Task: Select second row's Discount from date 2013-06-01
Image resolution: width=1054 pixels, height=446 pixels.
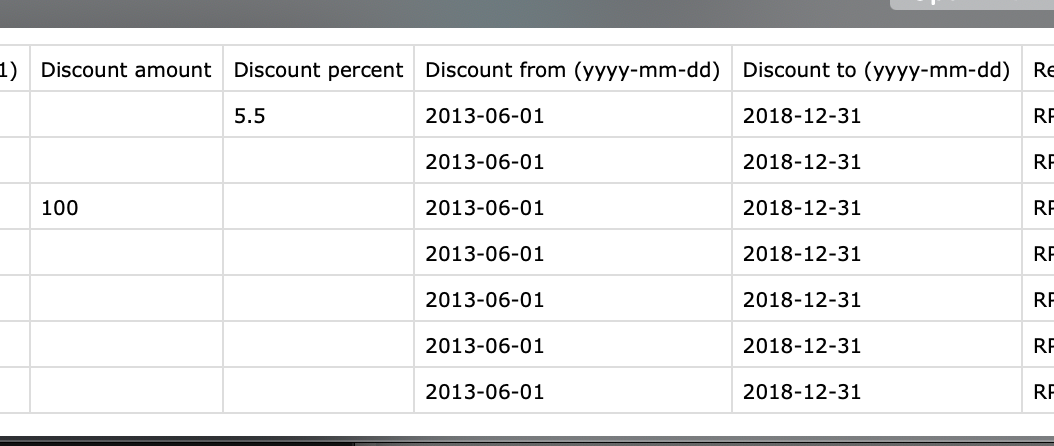Action: tap(573, 161)
